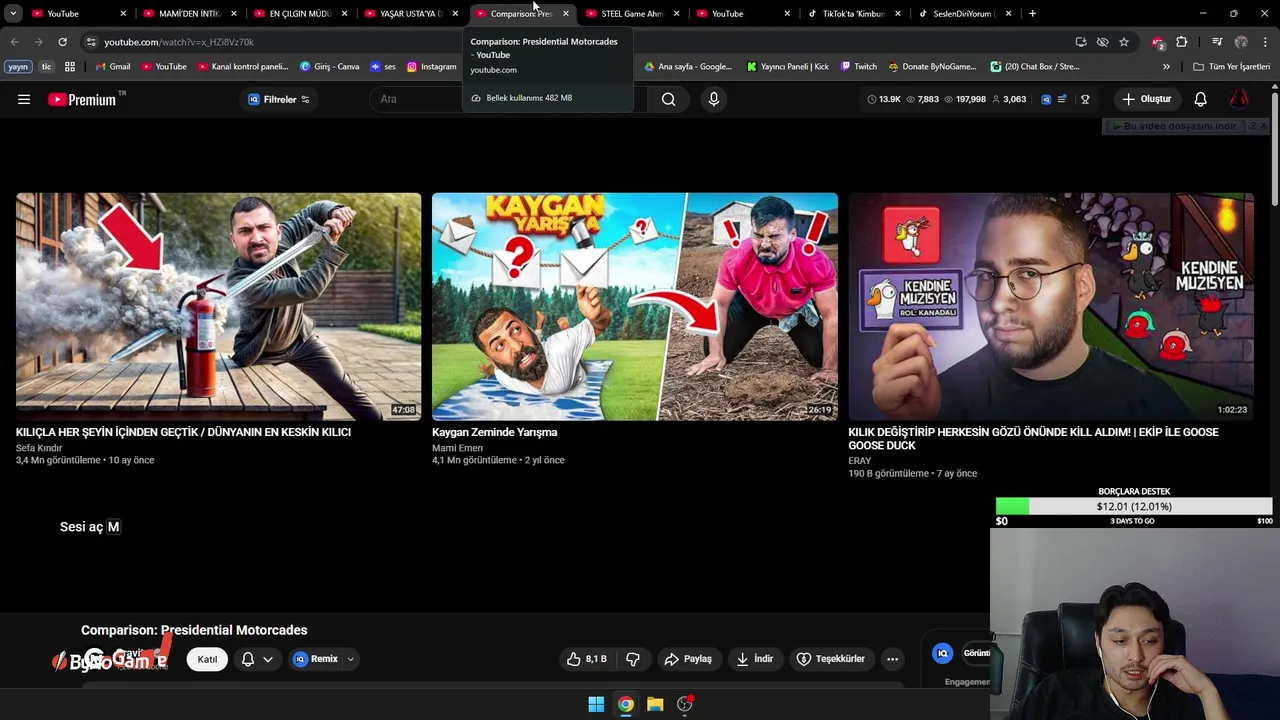Open Giriş - Canva bookmark

[330, 67]
